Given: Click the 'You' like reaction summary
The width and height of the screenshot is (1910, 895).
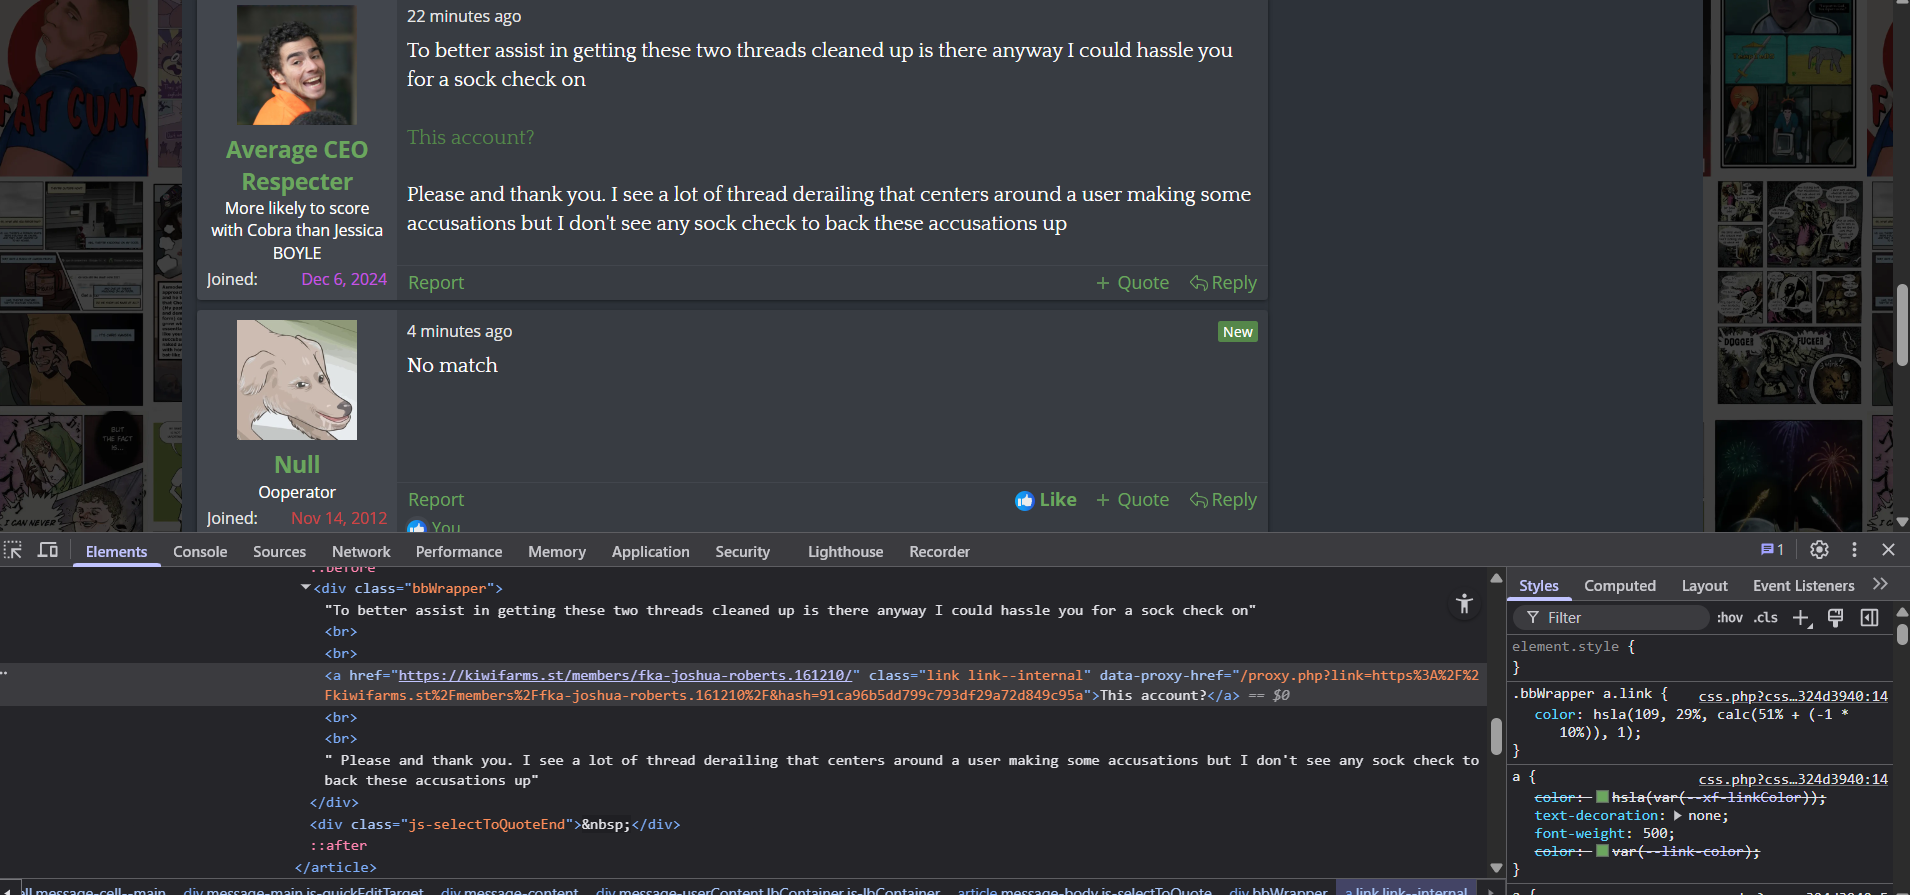Looking at the screenshot, I should pyautogui.click(x=446, y=526).
